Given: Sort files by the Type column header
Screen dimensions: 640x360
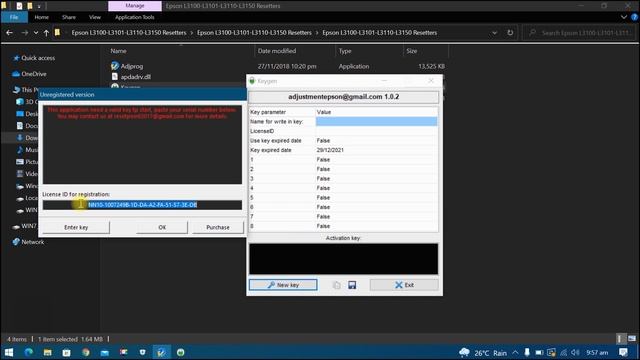Looking at the screenshot, I should point(345,51).
